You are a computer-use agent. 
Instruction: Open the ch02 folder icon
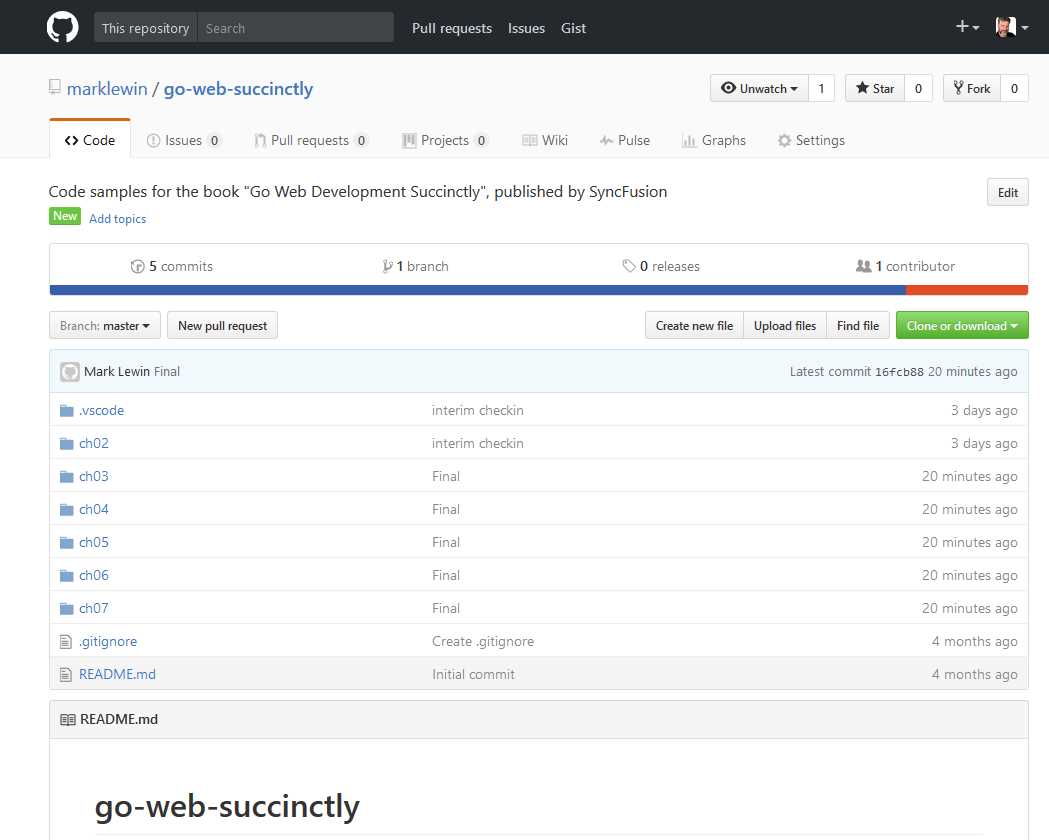click(66, 443)
